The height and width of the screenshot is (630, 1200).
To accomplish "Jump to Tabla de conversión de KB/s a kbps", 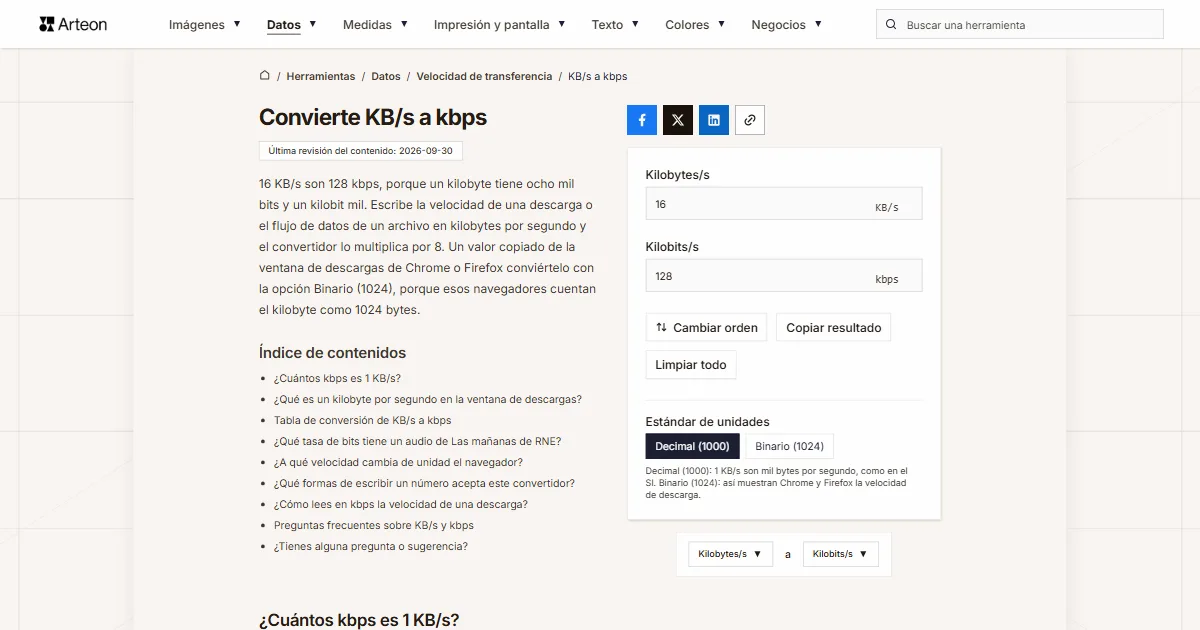I will click(362, 420).
